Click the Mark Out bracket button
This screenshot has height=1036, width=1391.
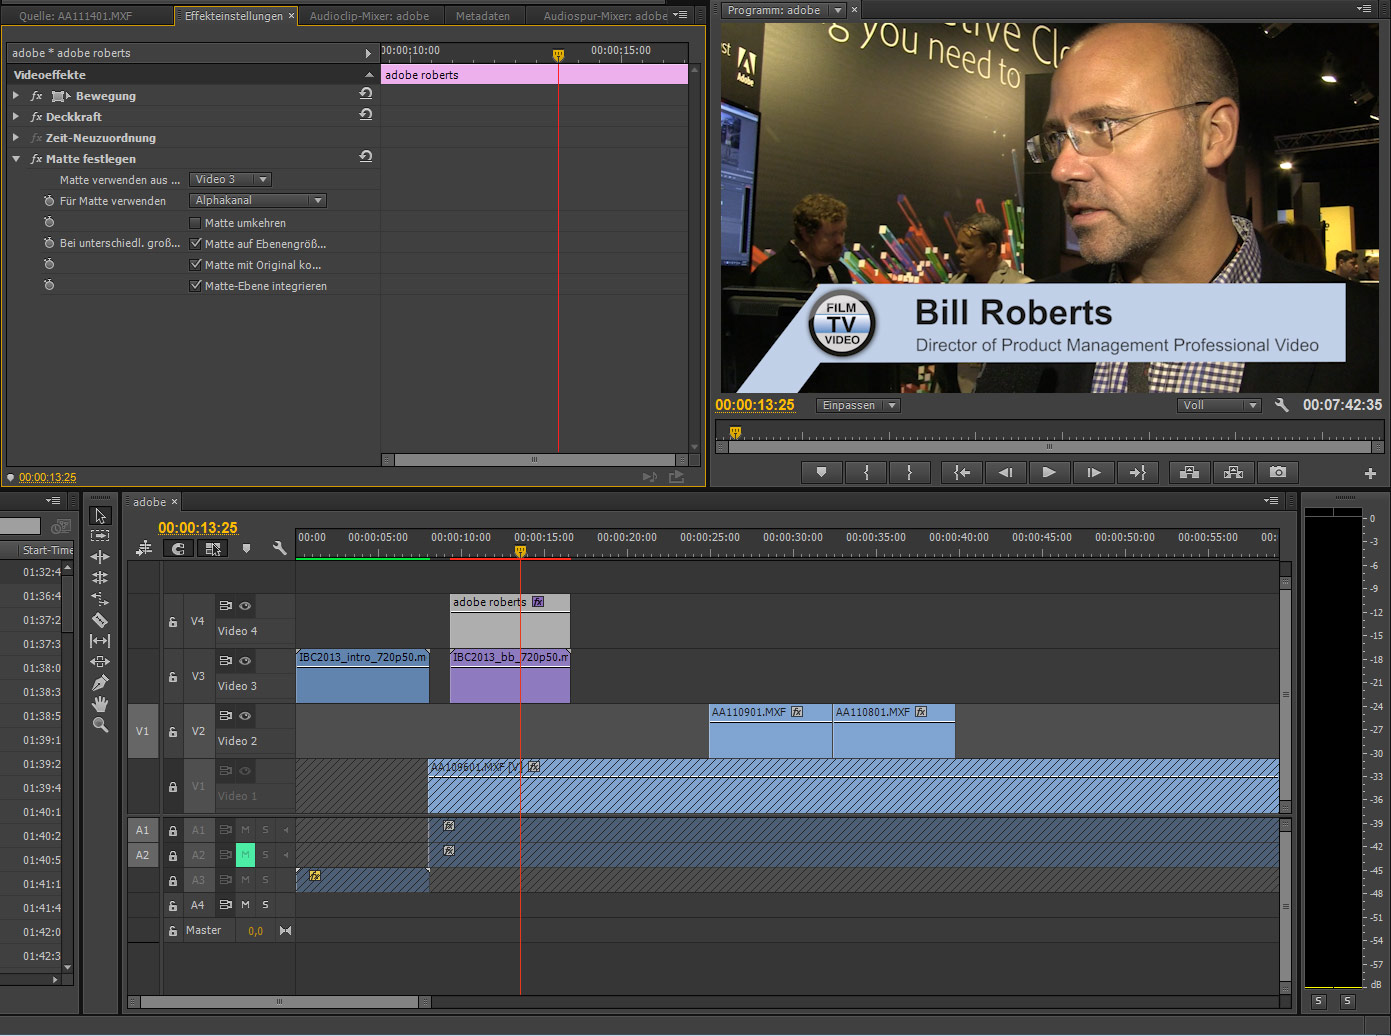(x=910, y=472)
